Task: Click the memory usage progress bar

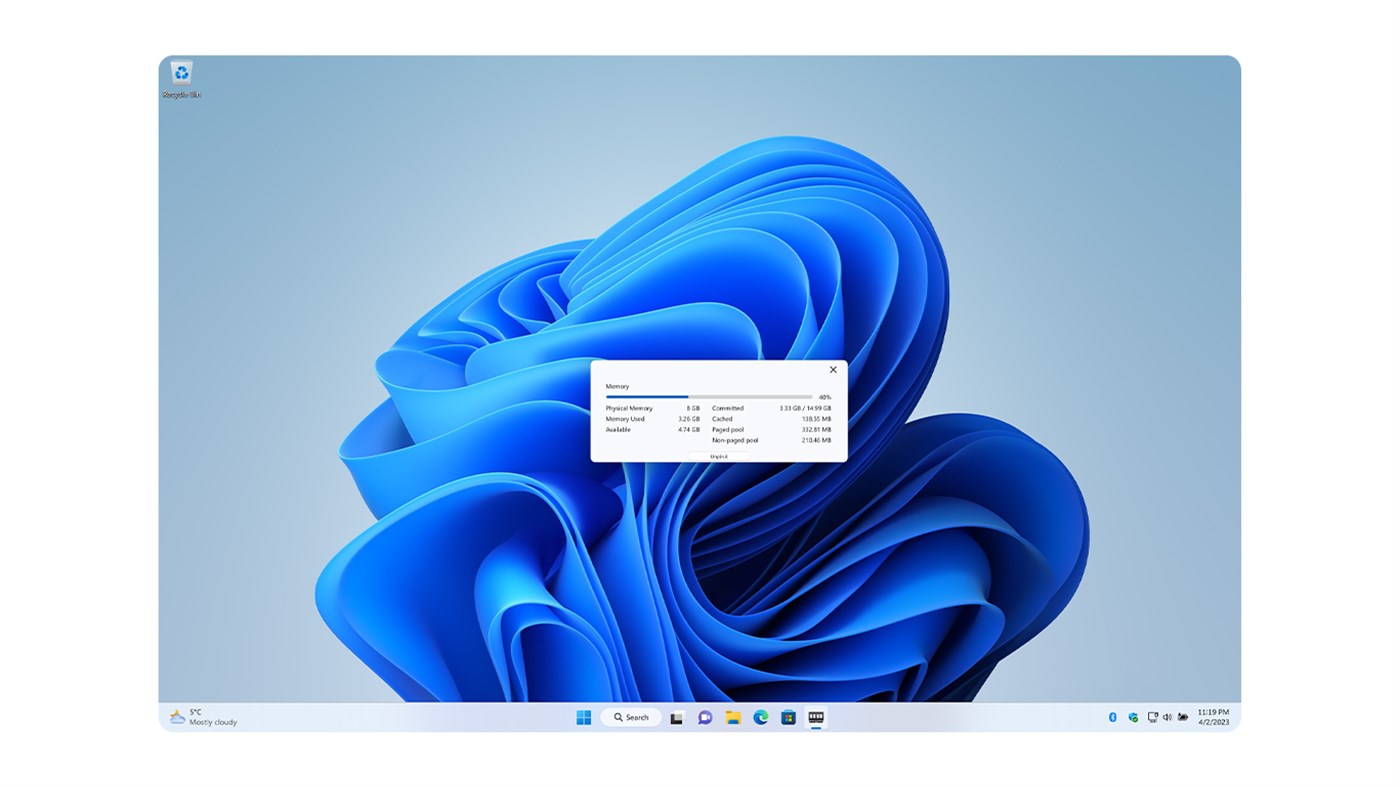Action: coord(709,397)
